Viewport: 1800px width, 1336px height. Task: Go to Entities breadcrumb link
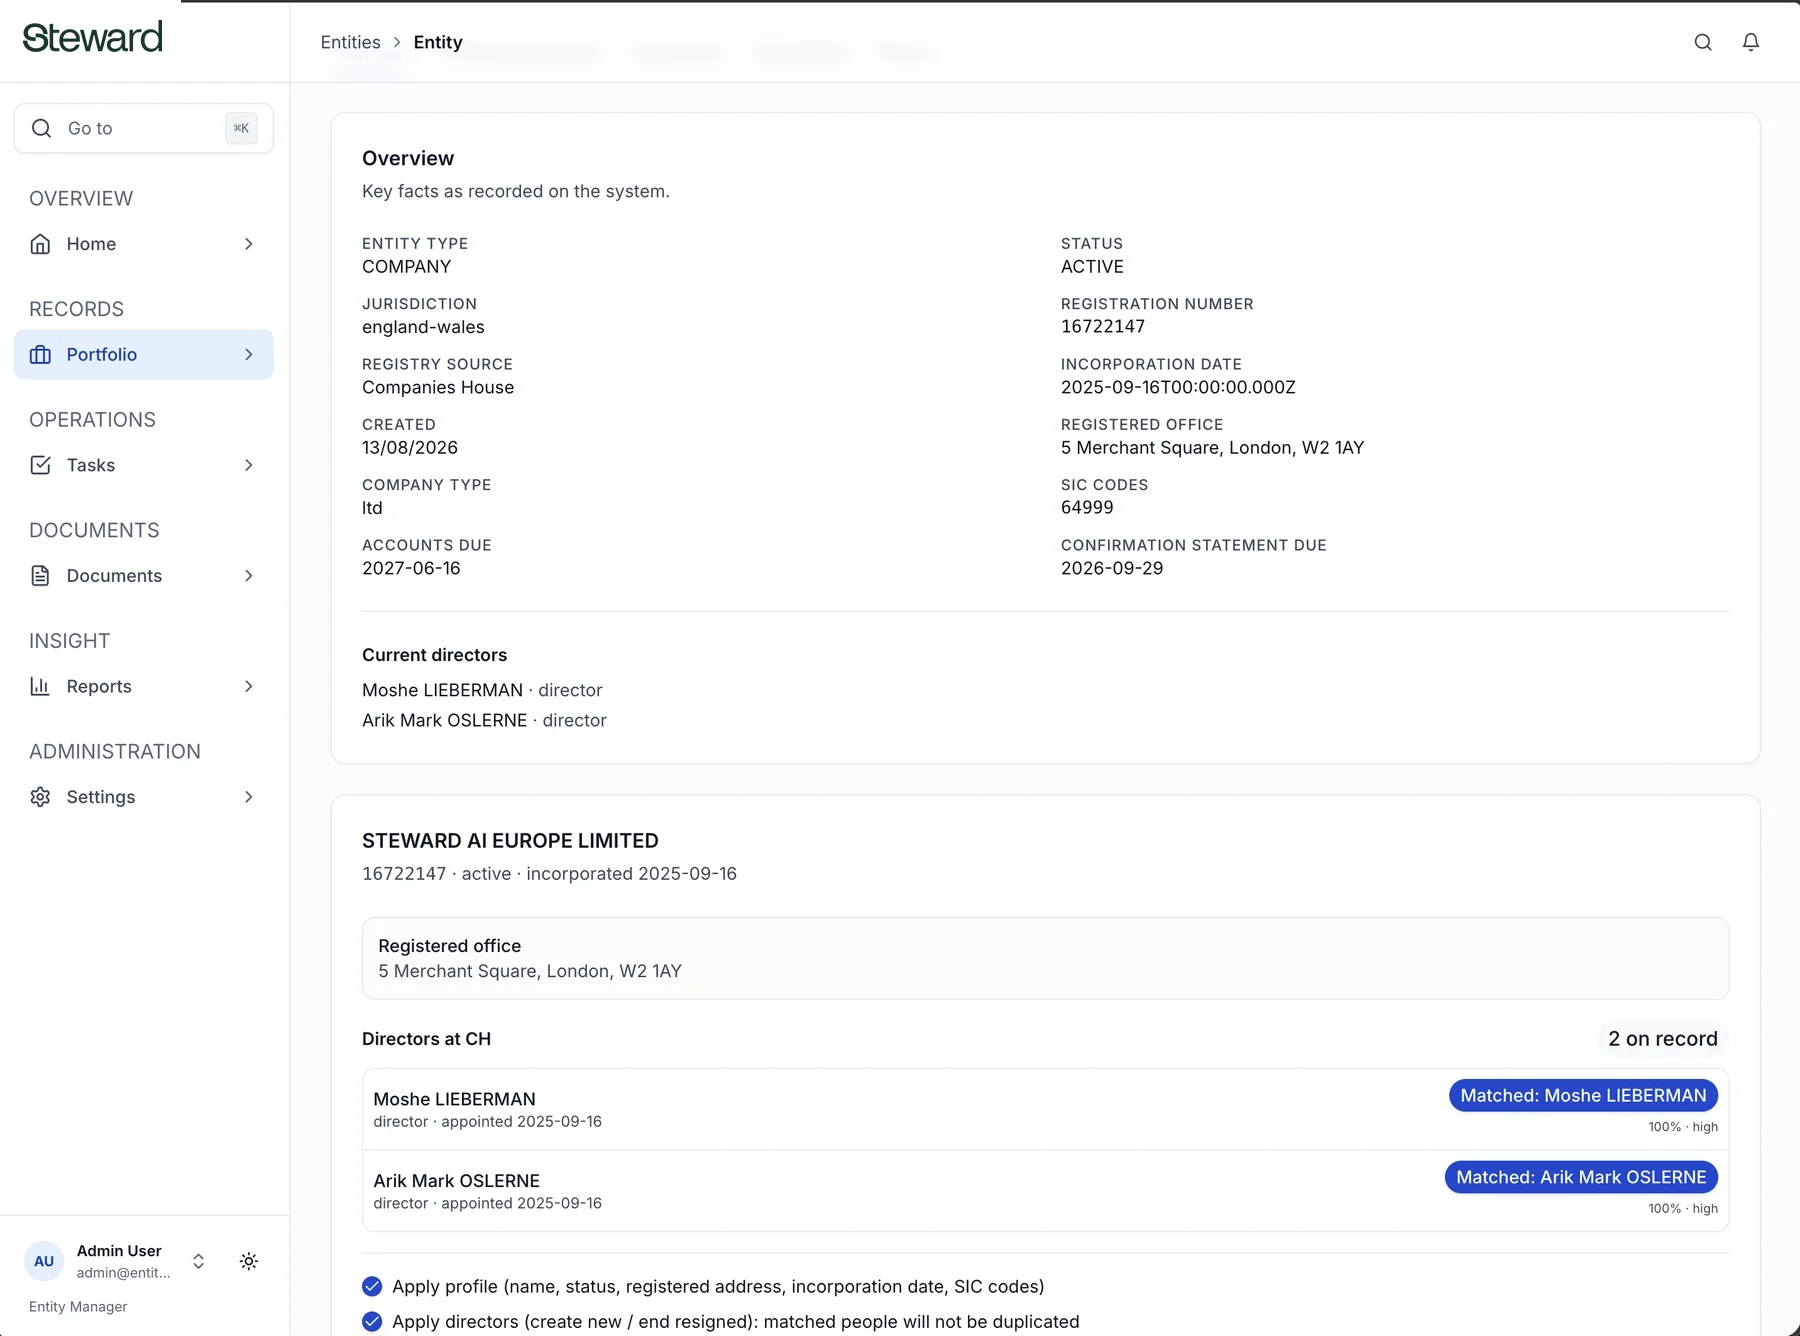350,42
